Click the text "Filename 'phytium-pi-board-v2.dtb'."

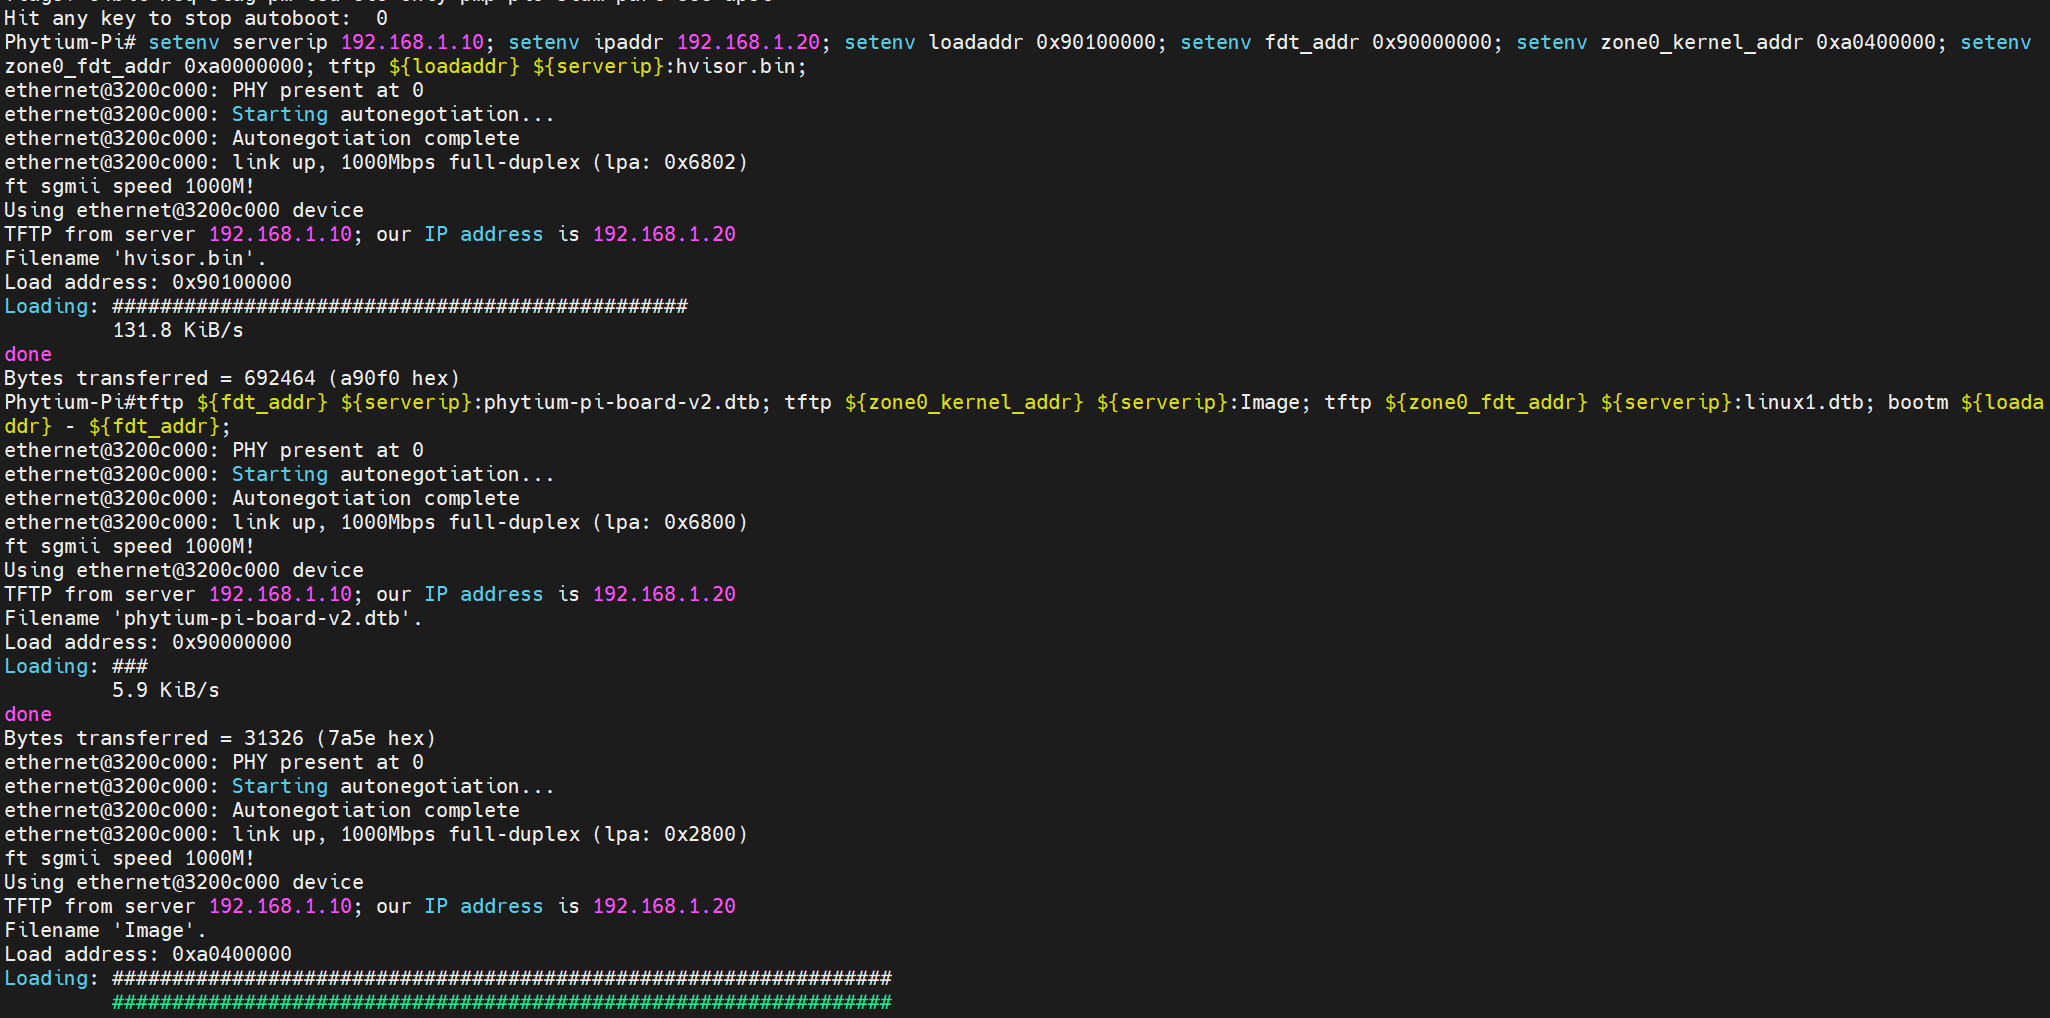(x=213, y=618)
